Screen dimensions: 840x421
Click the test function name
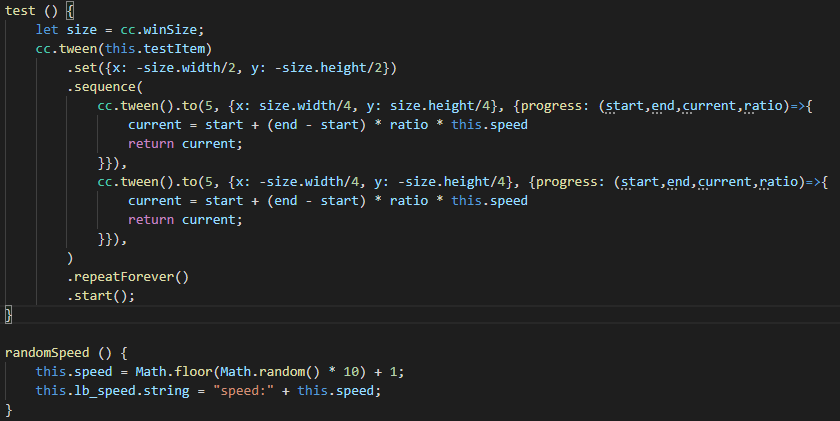pos(20,11)
